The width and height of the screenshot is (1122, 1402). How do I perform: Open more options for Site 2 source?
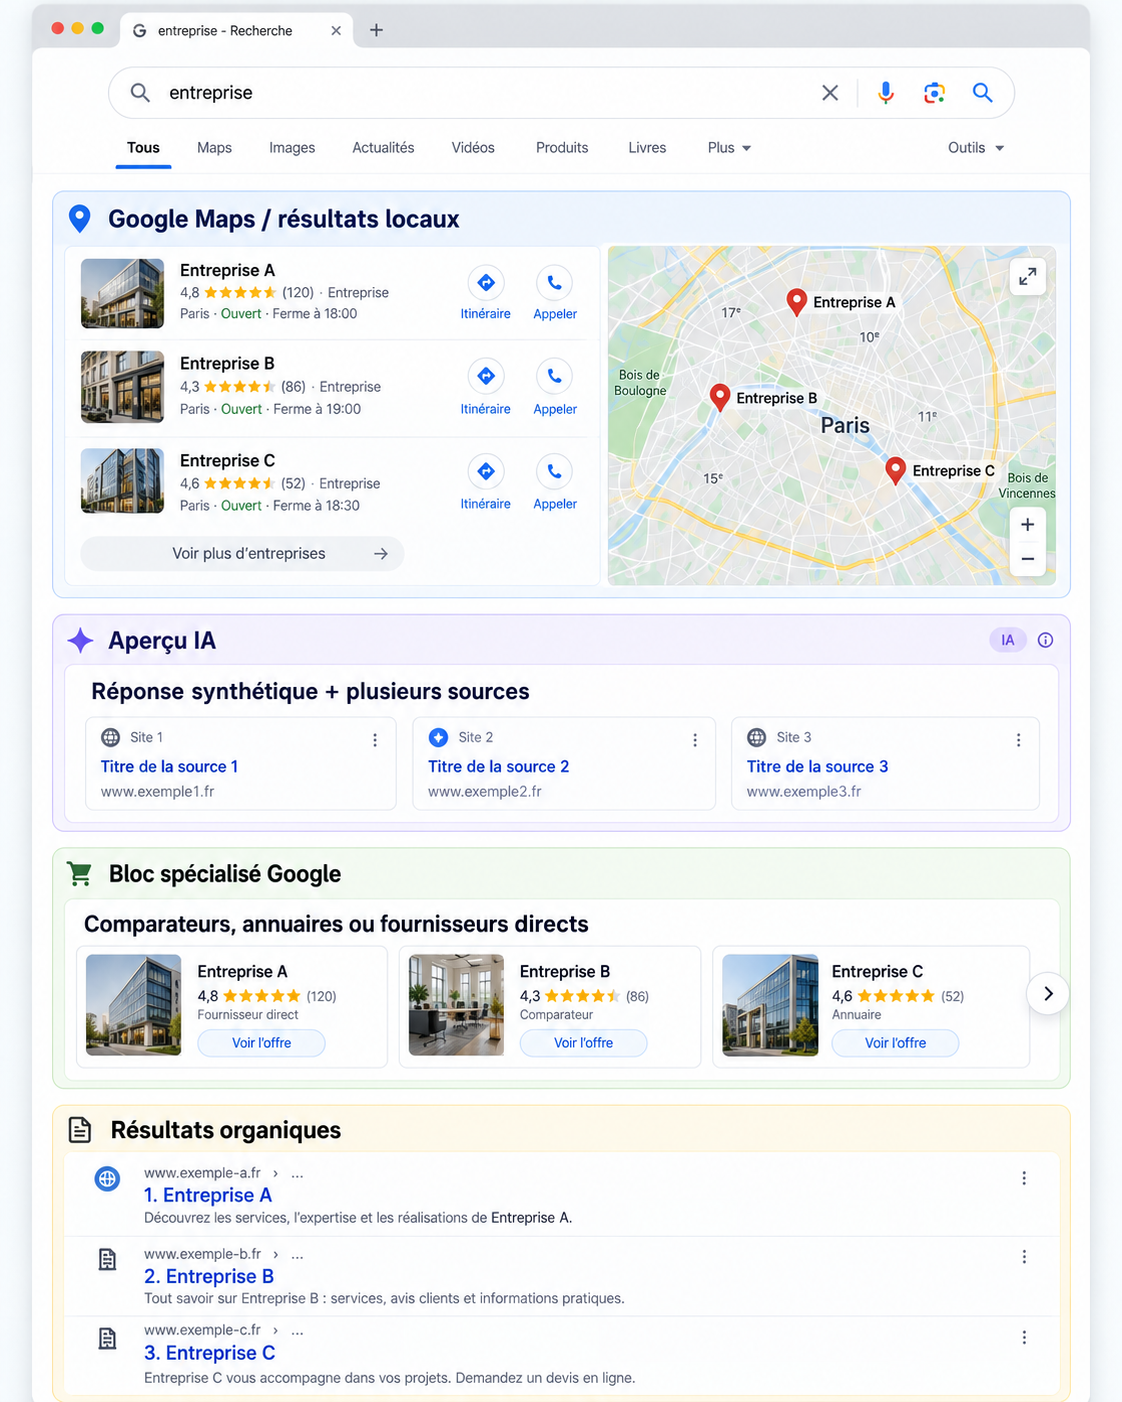[x=695, y=740]
